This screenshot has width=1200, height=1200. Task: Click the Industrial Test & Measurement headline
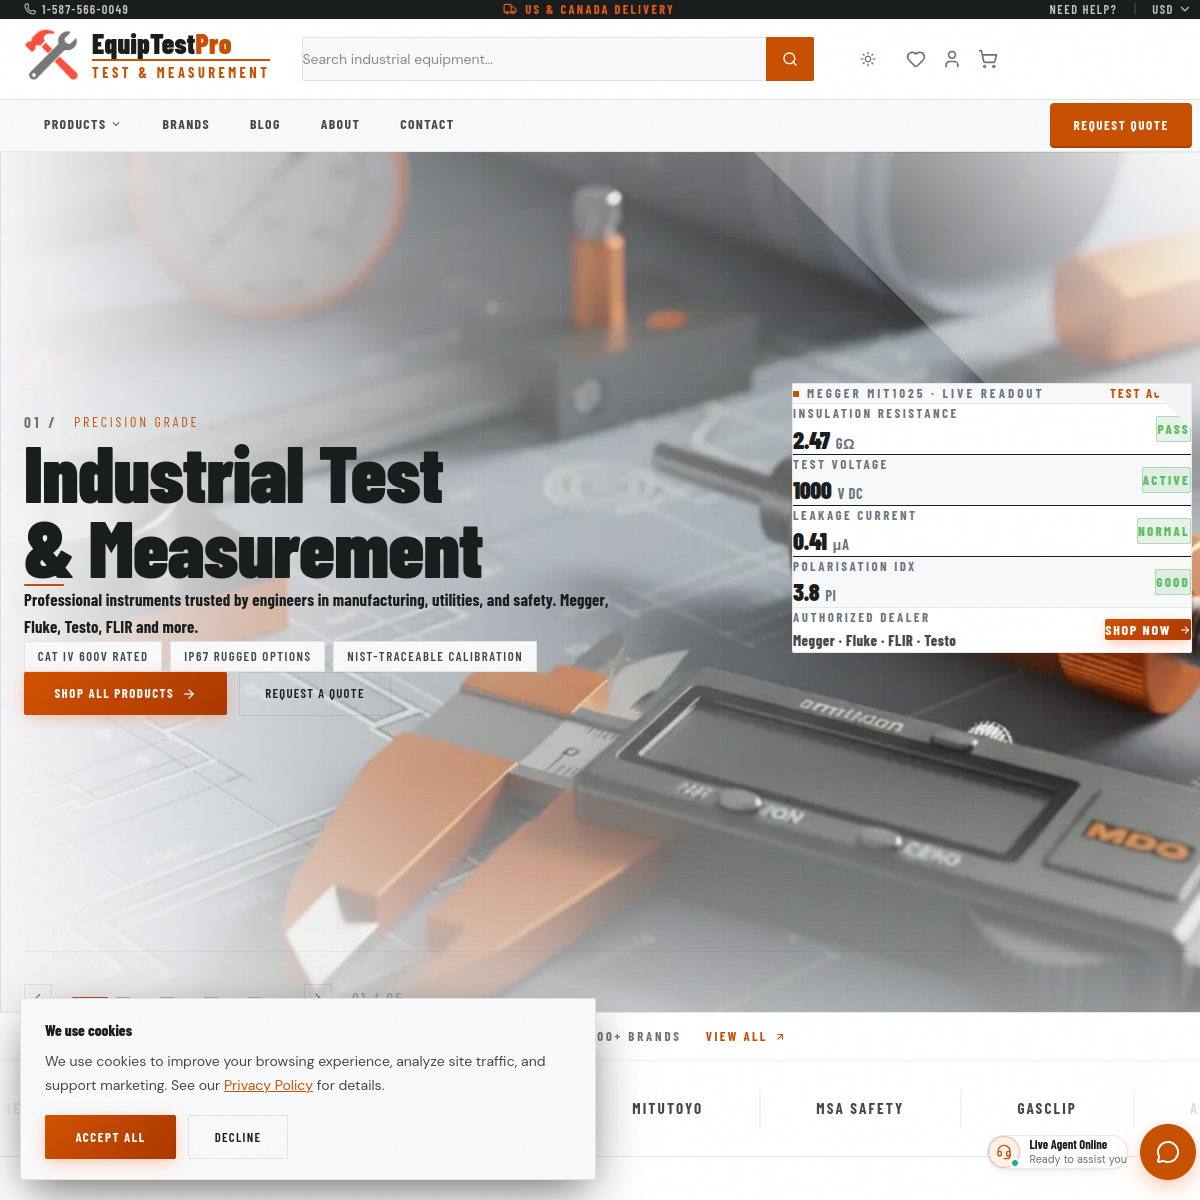coord(254,513)
